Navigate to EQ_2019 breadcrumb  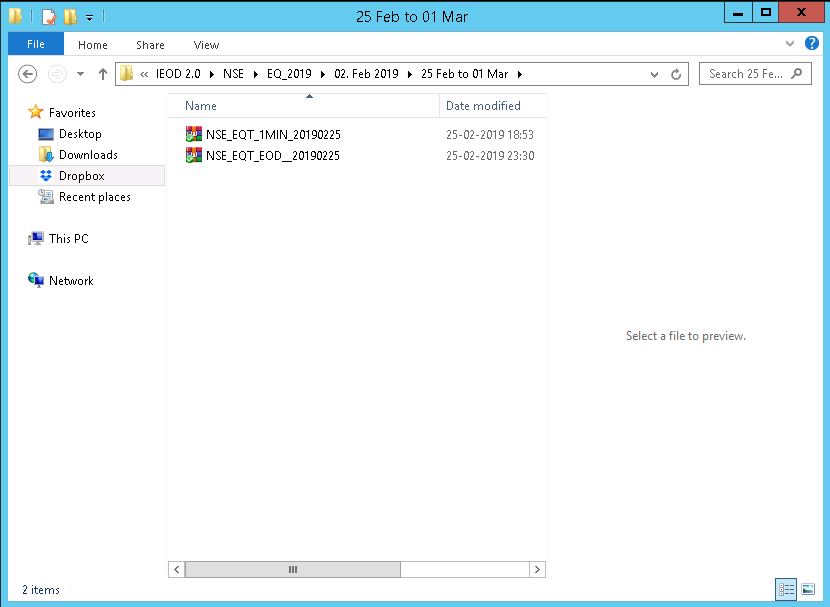289,74
